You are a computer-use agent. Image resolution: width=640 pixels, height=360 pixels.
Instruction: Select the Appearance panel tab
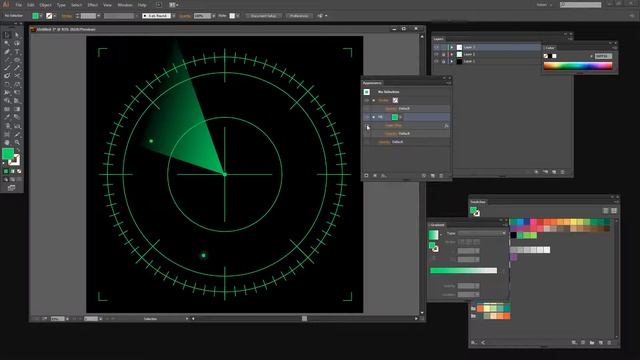point(372,83)
